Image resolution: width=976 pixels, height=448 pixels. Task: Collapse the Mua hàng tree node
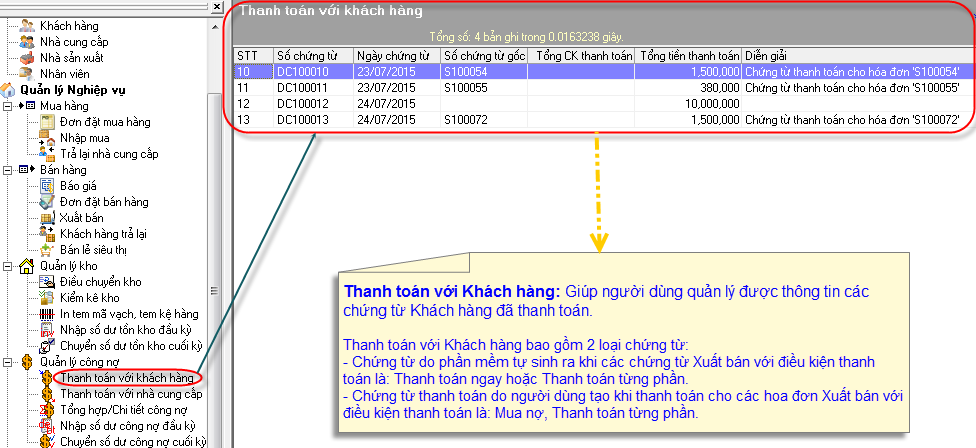(9, 105)
